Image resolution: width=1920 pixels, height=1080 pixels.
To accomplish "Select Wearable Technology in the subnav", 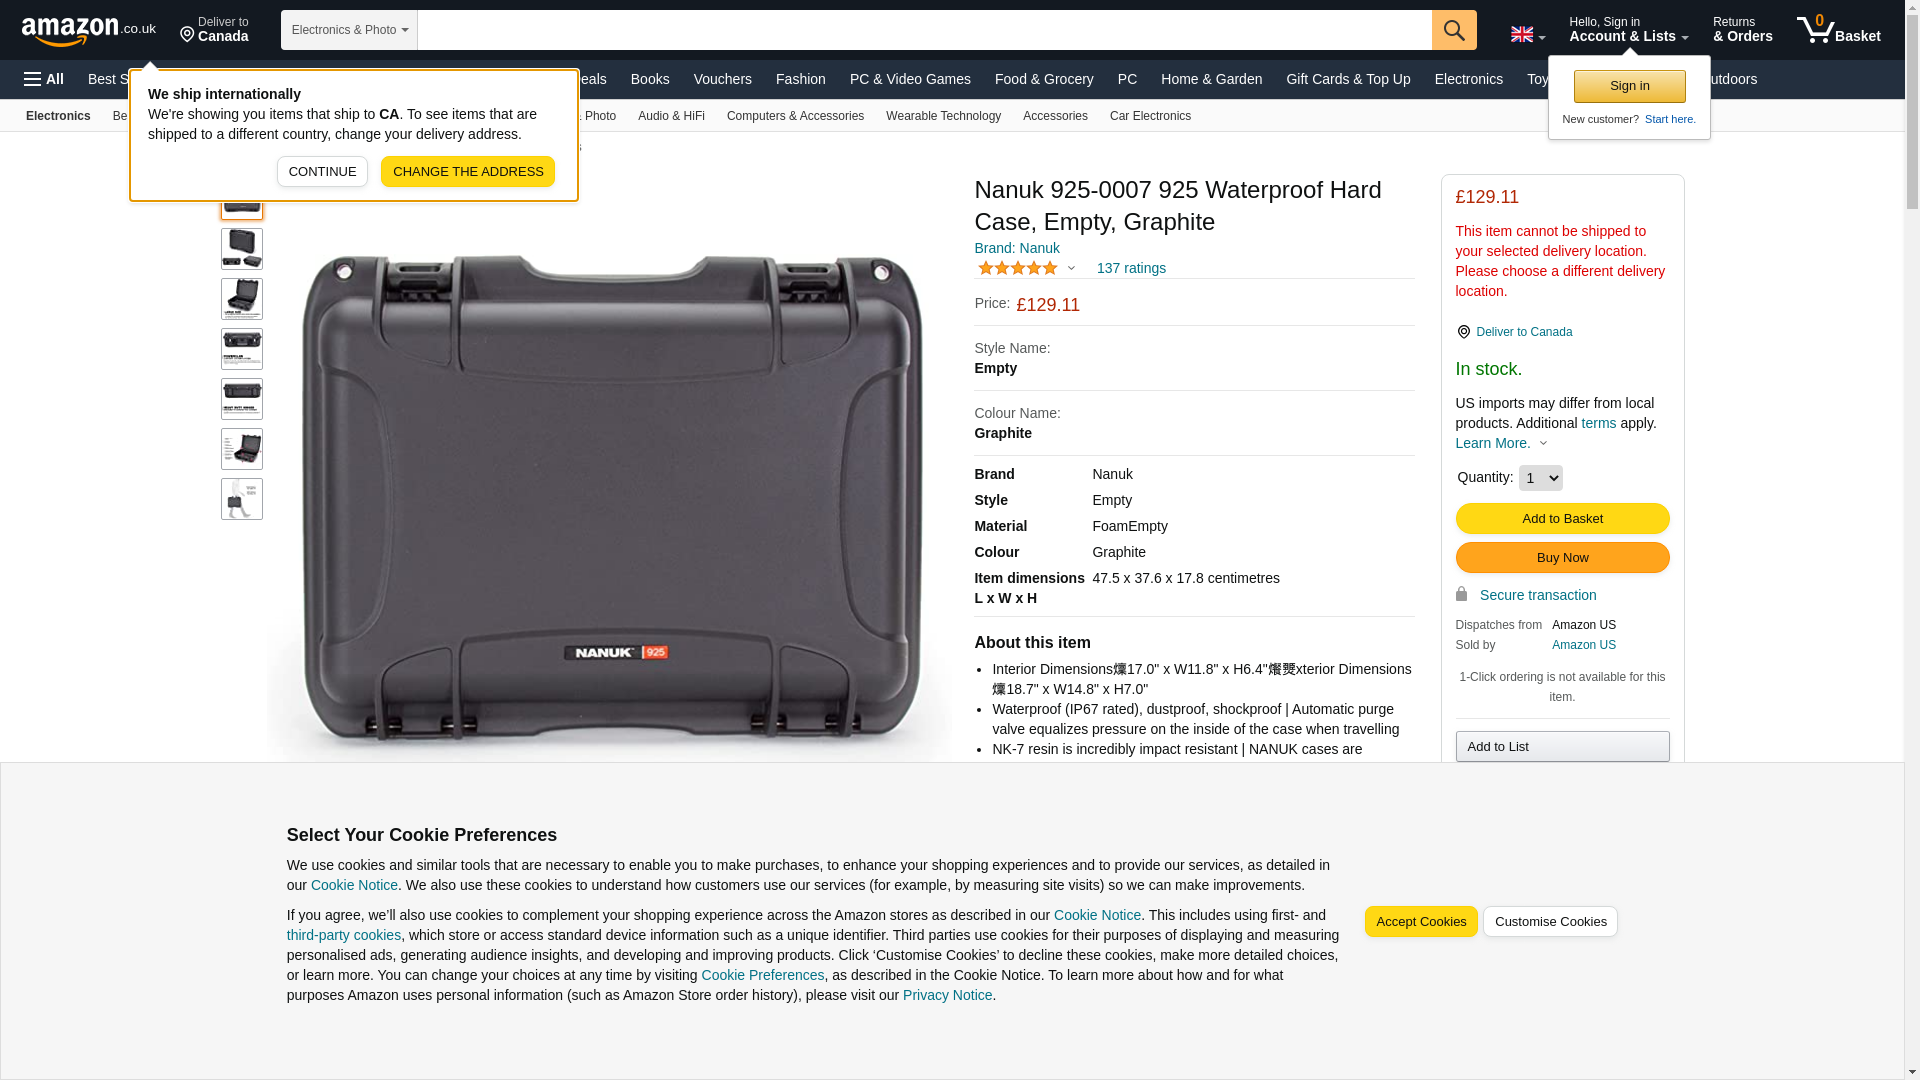I will pos(943,116).
